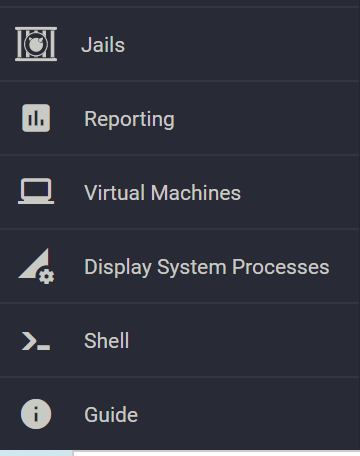Image resolution: width=360 pixels, height=456 pixels.
Task: Launch Shell via its text label
Action: (x=107, y=341)
